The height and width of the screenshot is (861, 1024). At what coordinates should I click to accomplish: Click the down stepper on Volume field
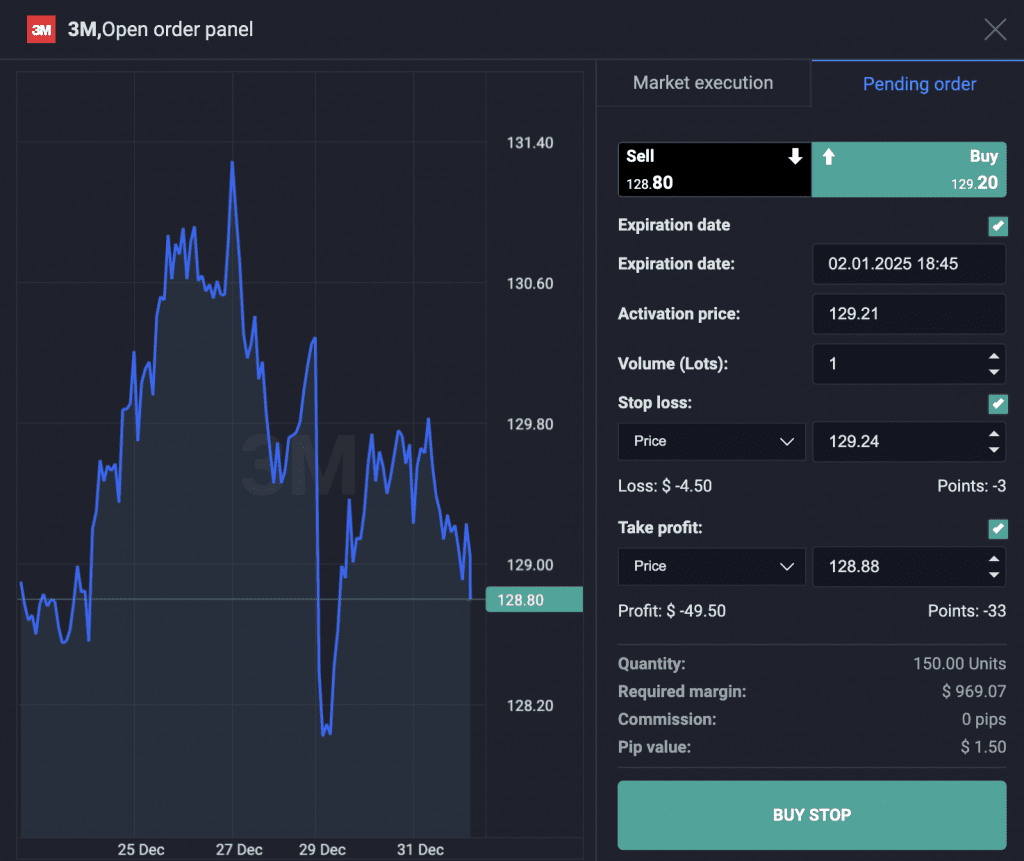(x=994, y=370)
